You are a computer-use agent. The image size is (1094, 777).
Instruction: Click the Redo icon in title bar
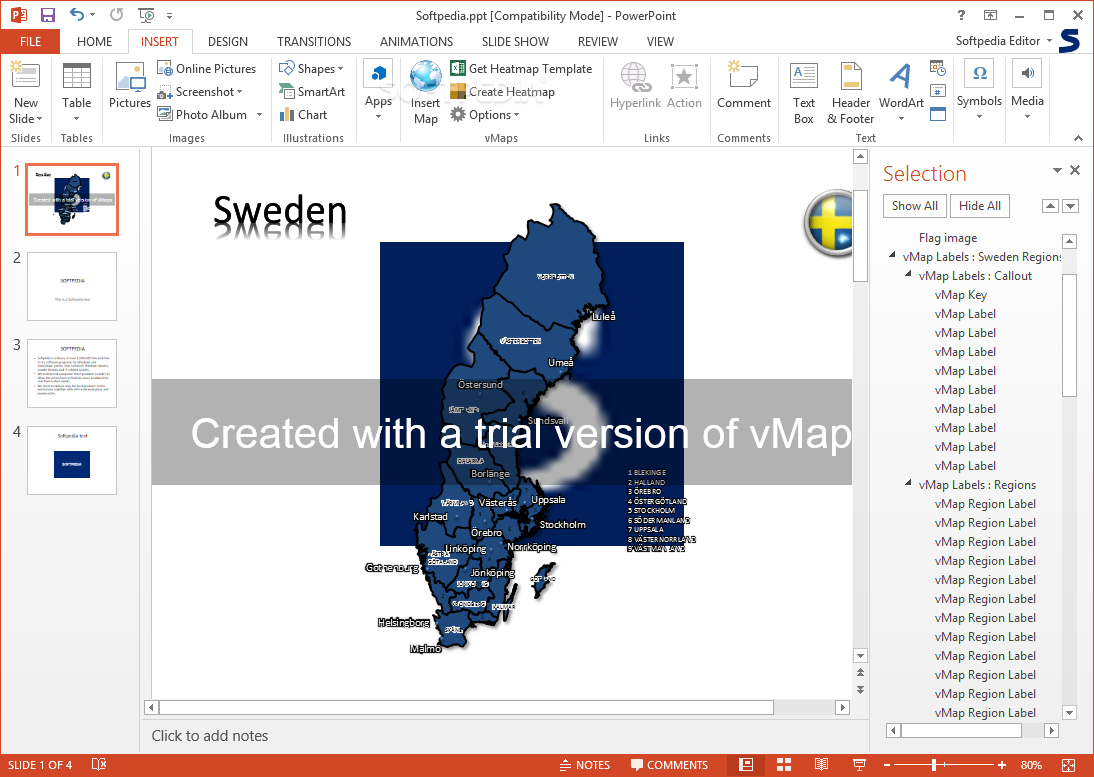(x=117, y=15)
